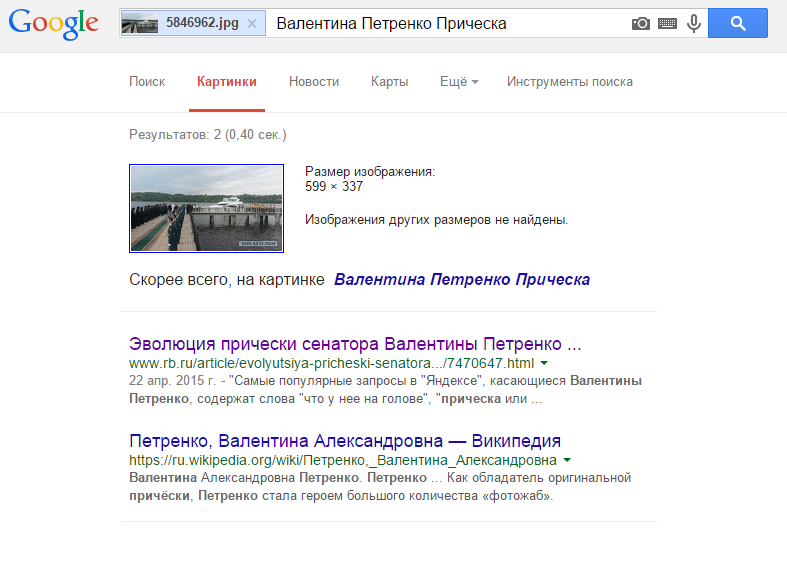The height and width of the screenshot is (573, 787).
Task: Click the 5846962.jpg uploaded image chip
Action: 193,23
